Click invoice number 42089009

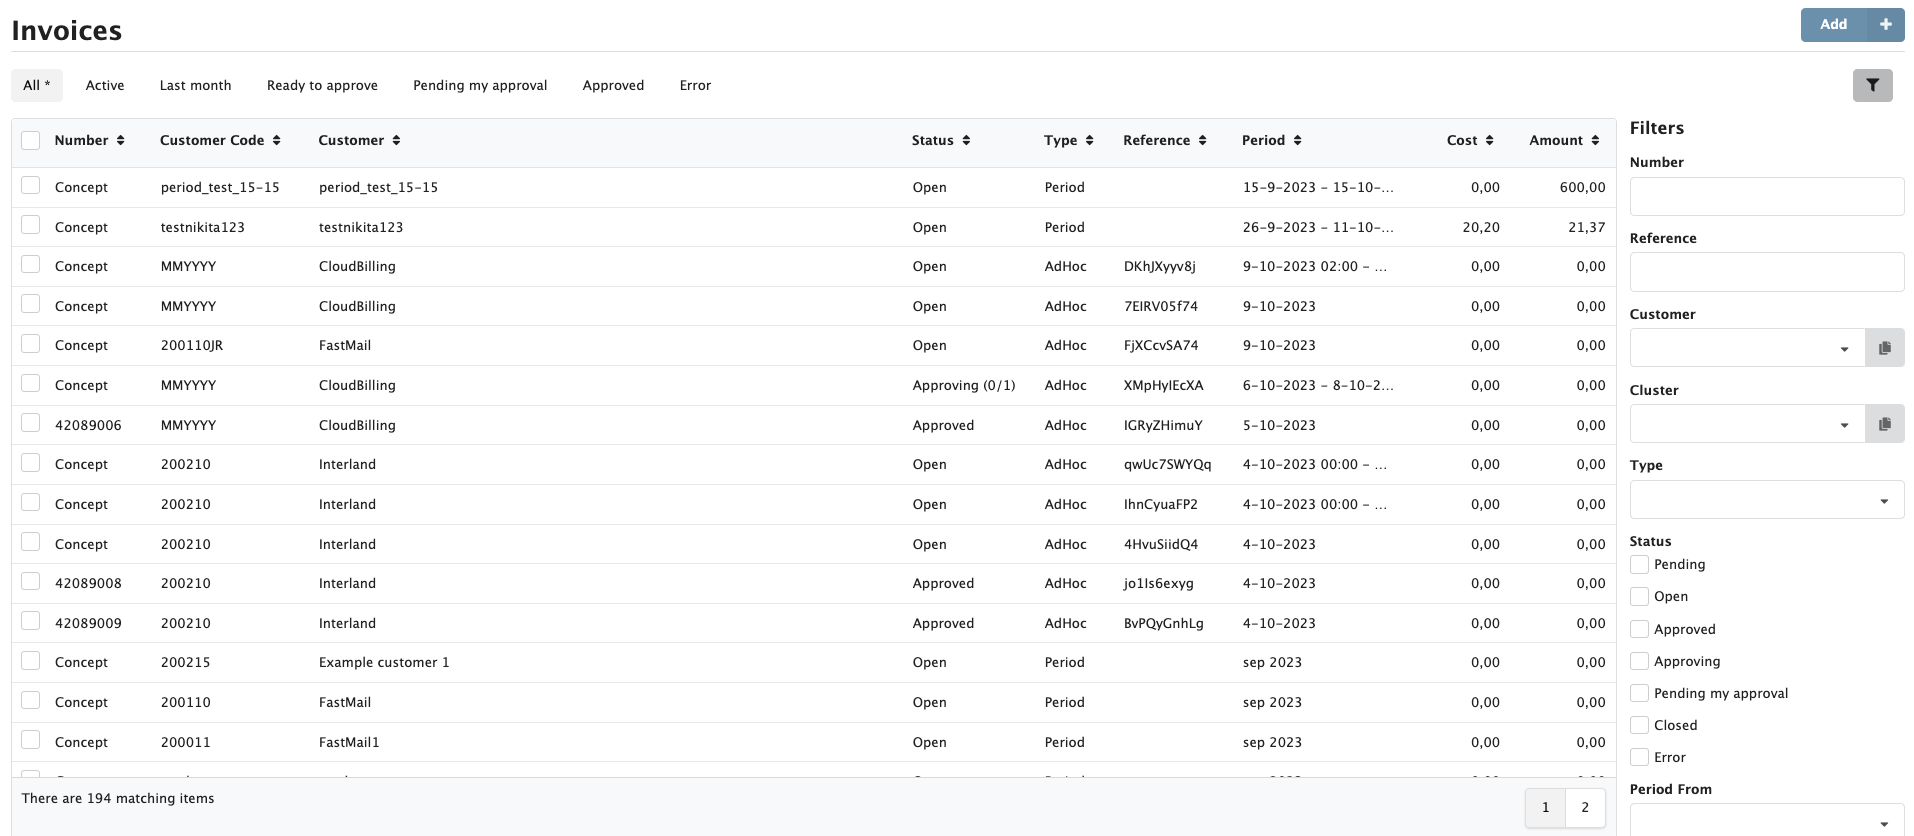(x=88, y=624)
